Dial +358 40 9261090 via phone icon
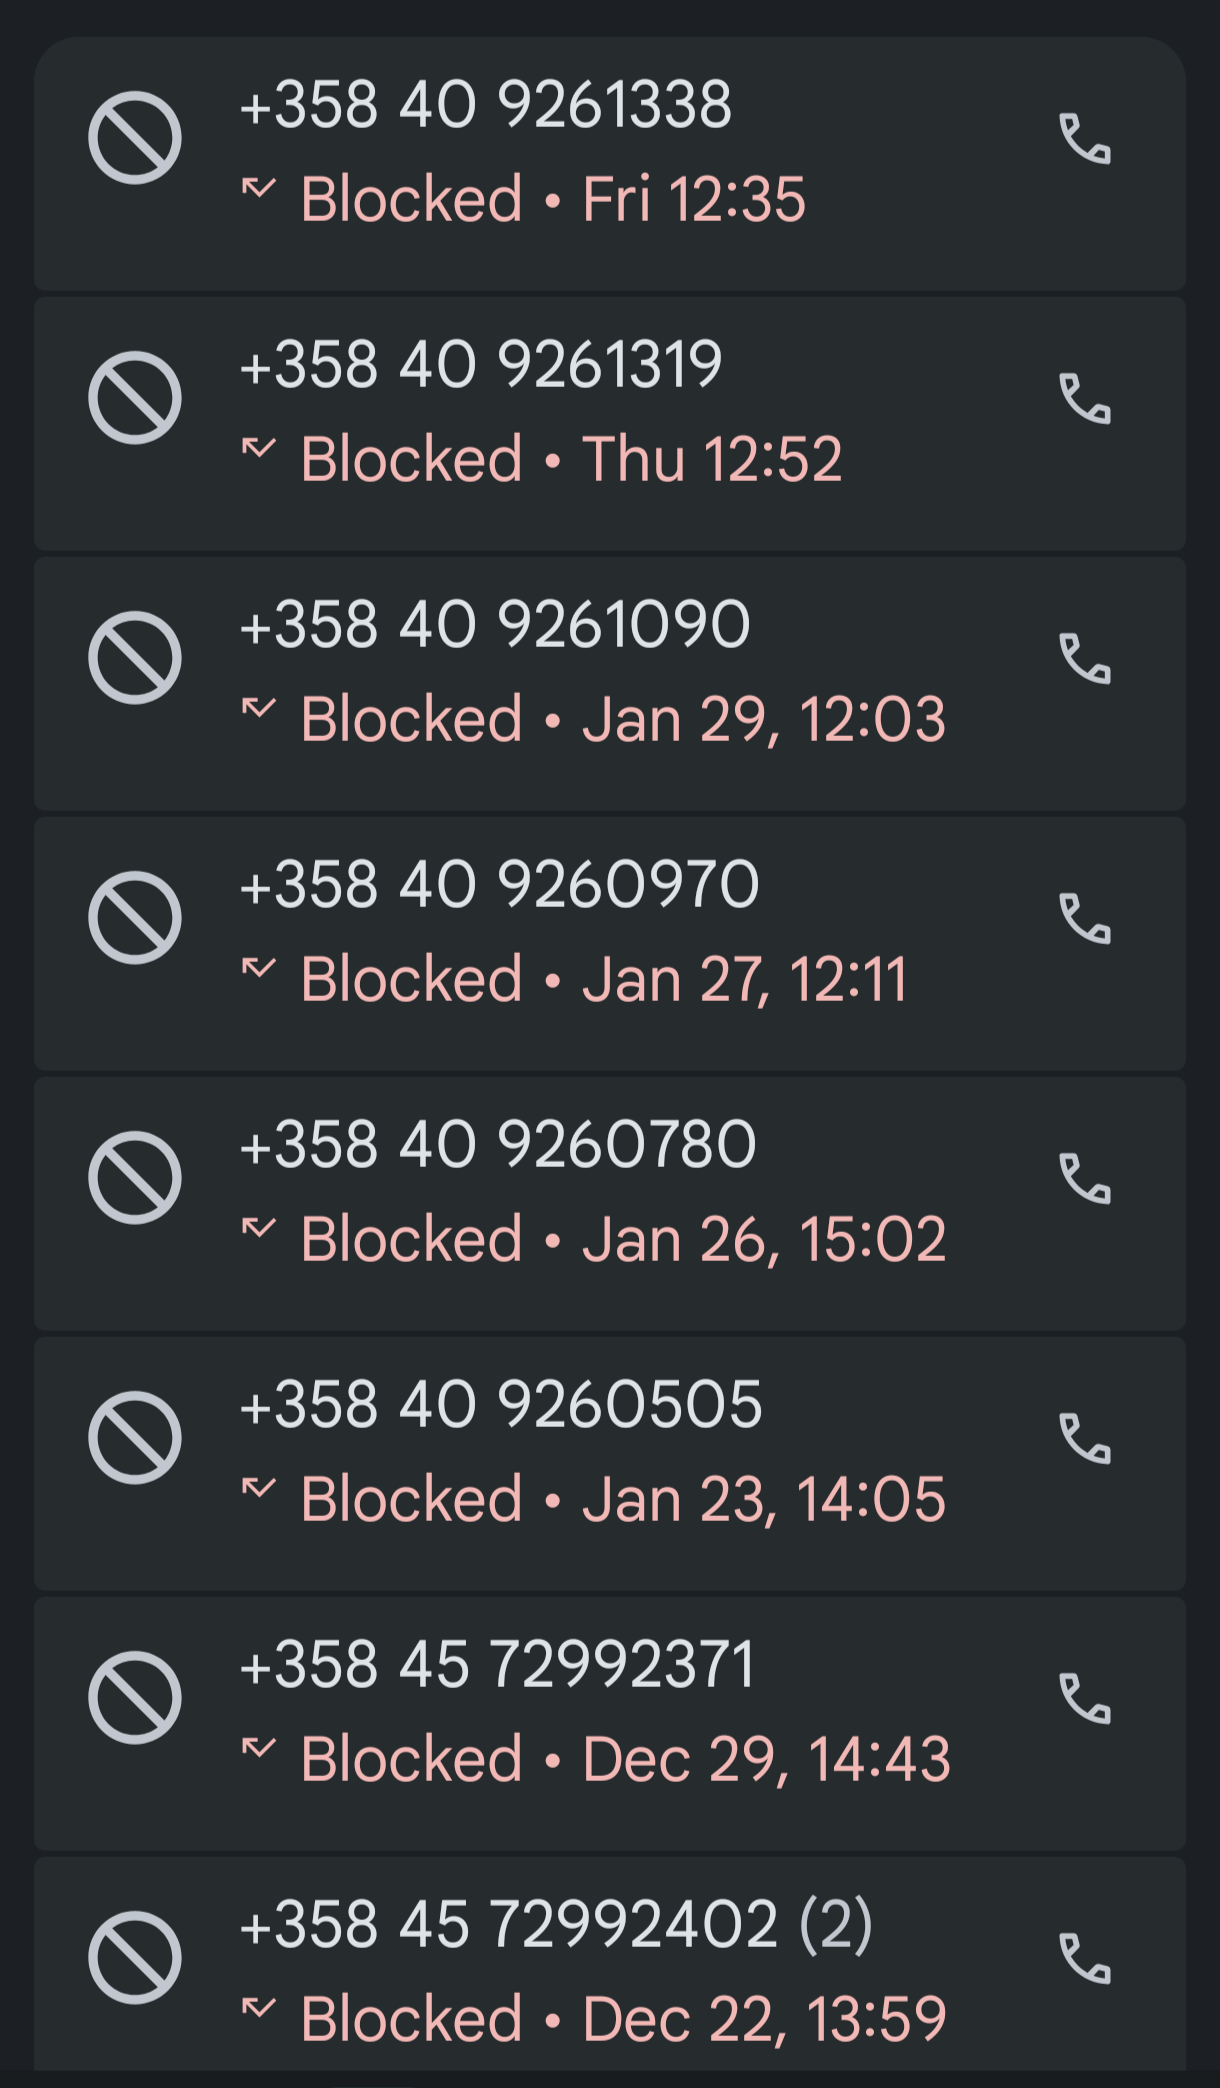 (x=1085, y=658)
